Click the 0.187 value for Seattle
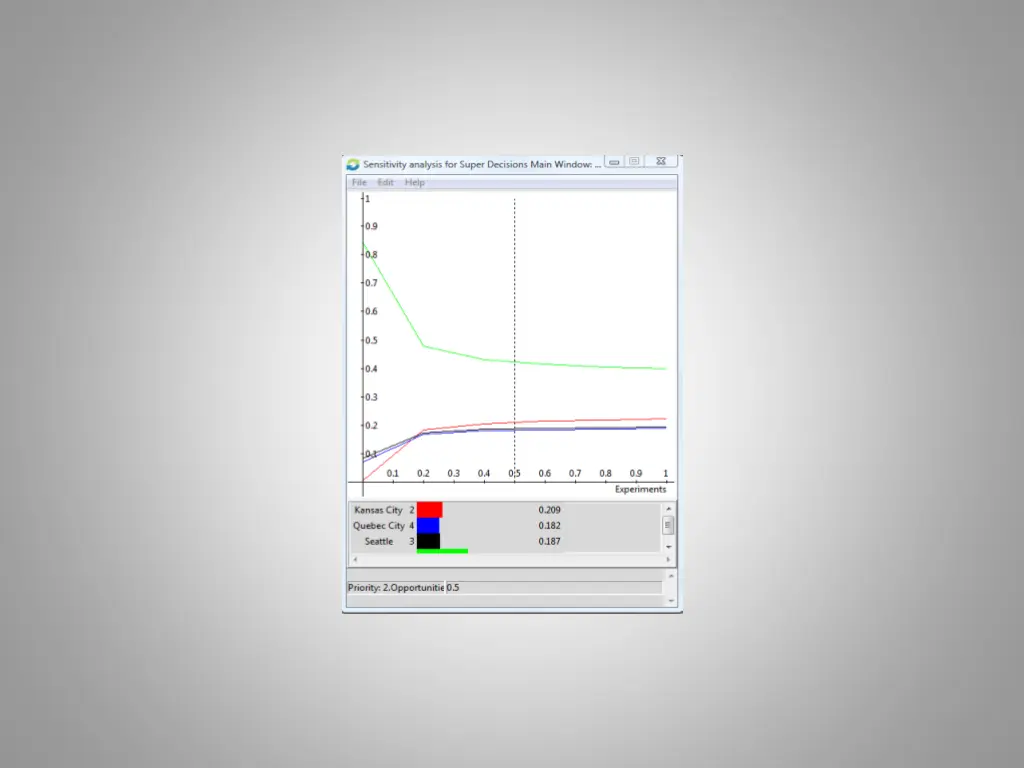Image resolution: width=1024 pixels, height=768 pixels. point(549,541)
